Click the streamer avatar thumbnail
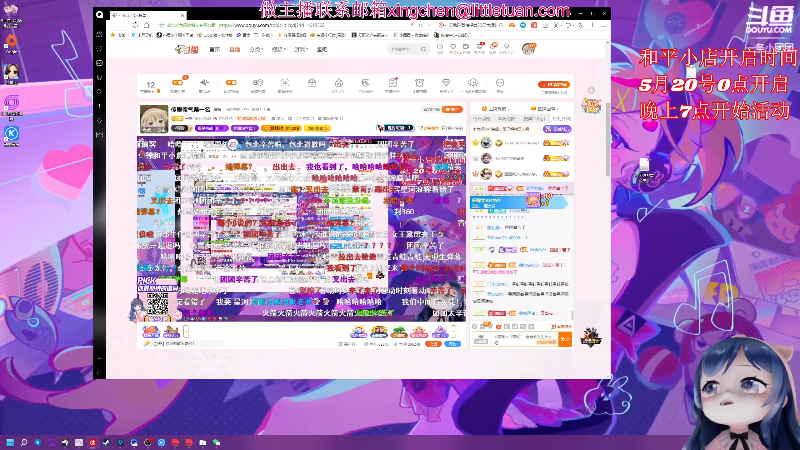Screen dimensions: 800x450 pyautogui.click(x=154, y=119)
